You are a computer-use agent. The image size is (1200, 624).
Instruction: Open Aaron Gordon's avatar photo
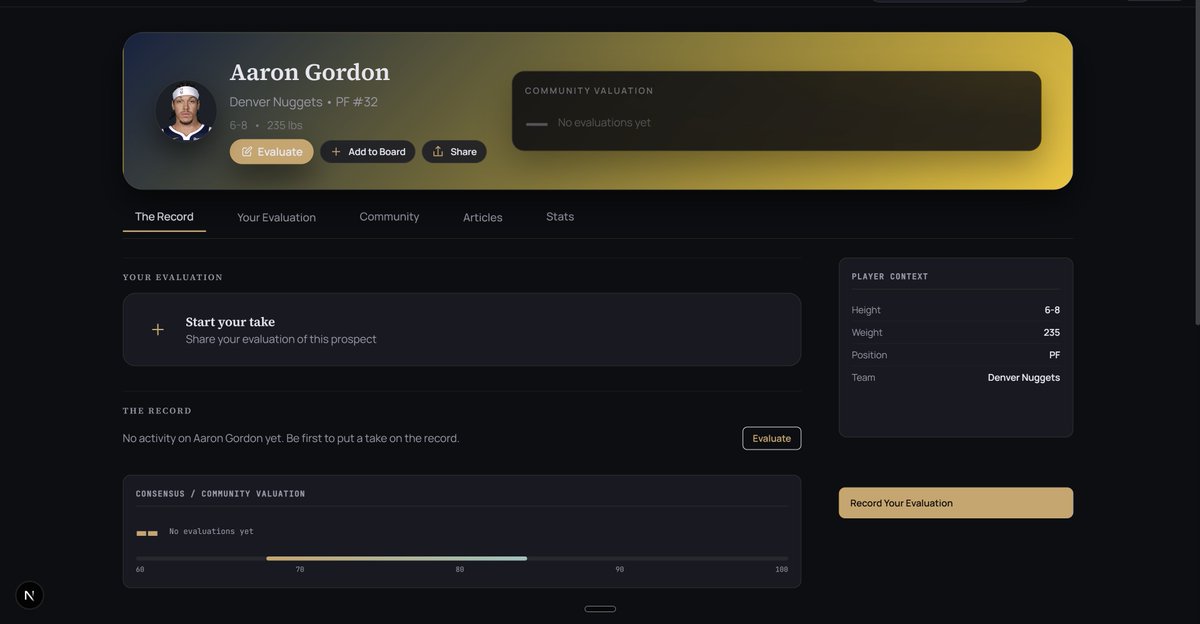pos(186,111)
